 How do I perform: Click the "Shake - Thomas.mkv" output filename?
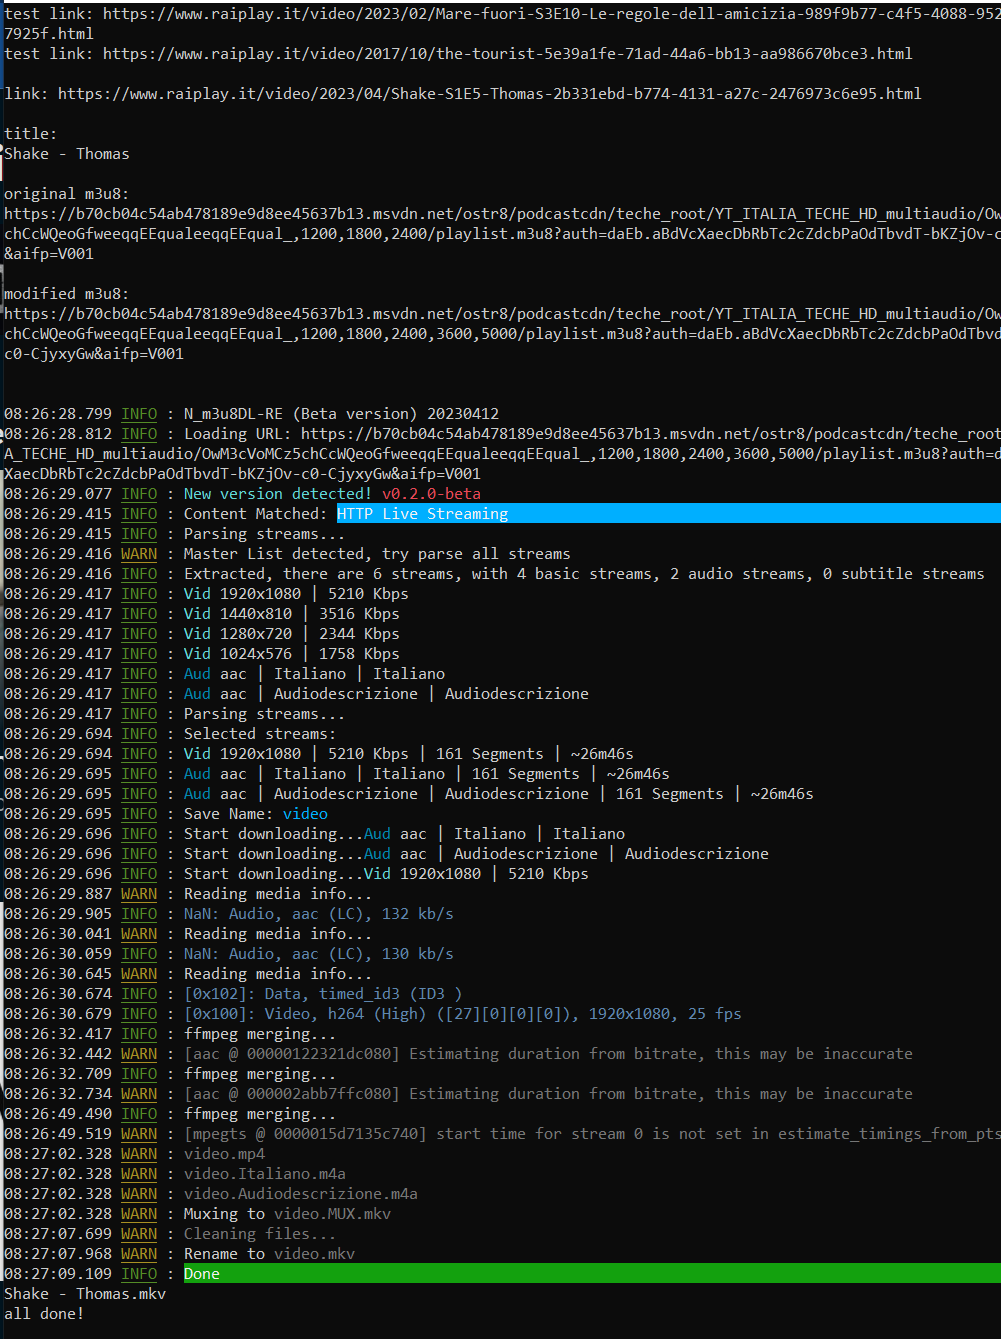click(85, 1294)
